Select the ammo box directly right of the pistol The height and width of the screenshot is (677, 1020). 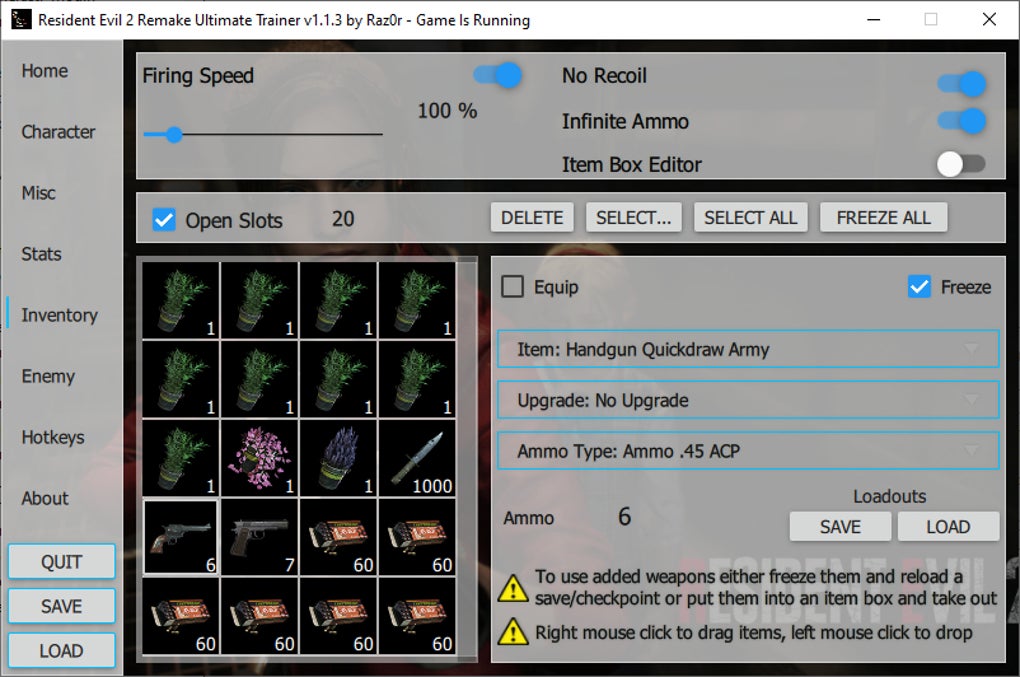pyautogui.click(x=338, y=537)
